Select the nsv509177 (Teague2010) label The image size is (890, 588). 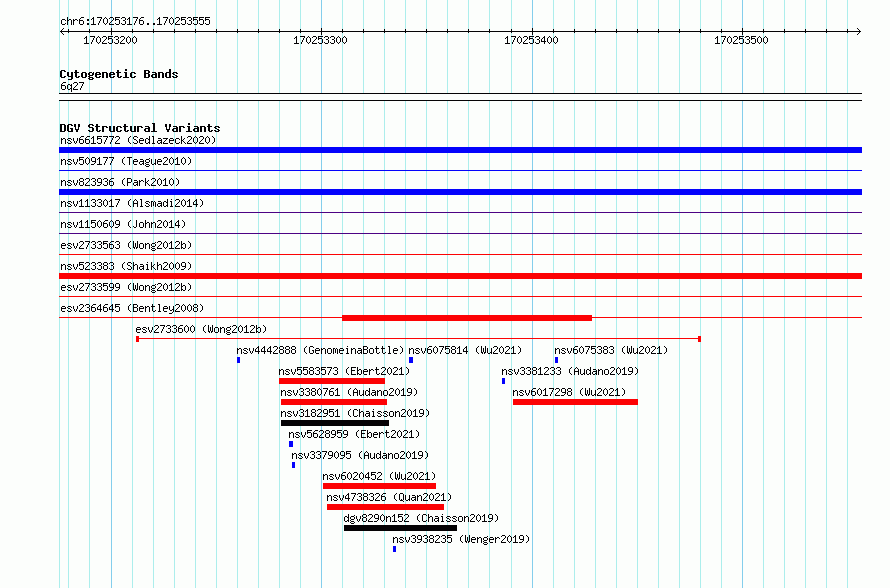[x=126, y=161]
